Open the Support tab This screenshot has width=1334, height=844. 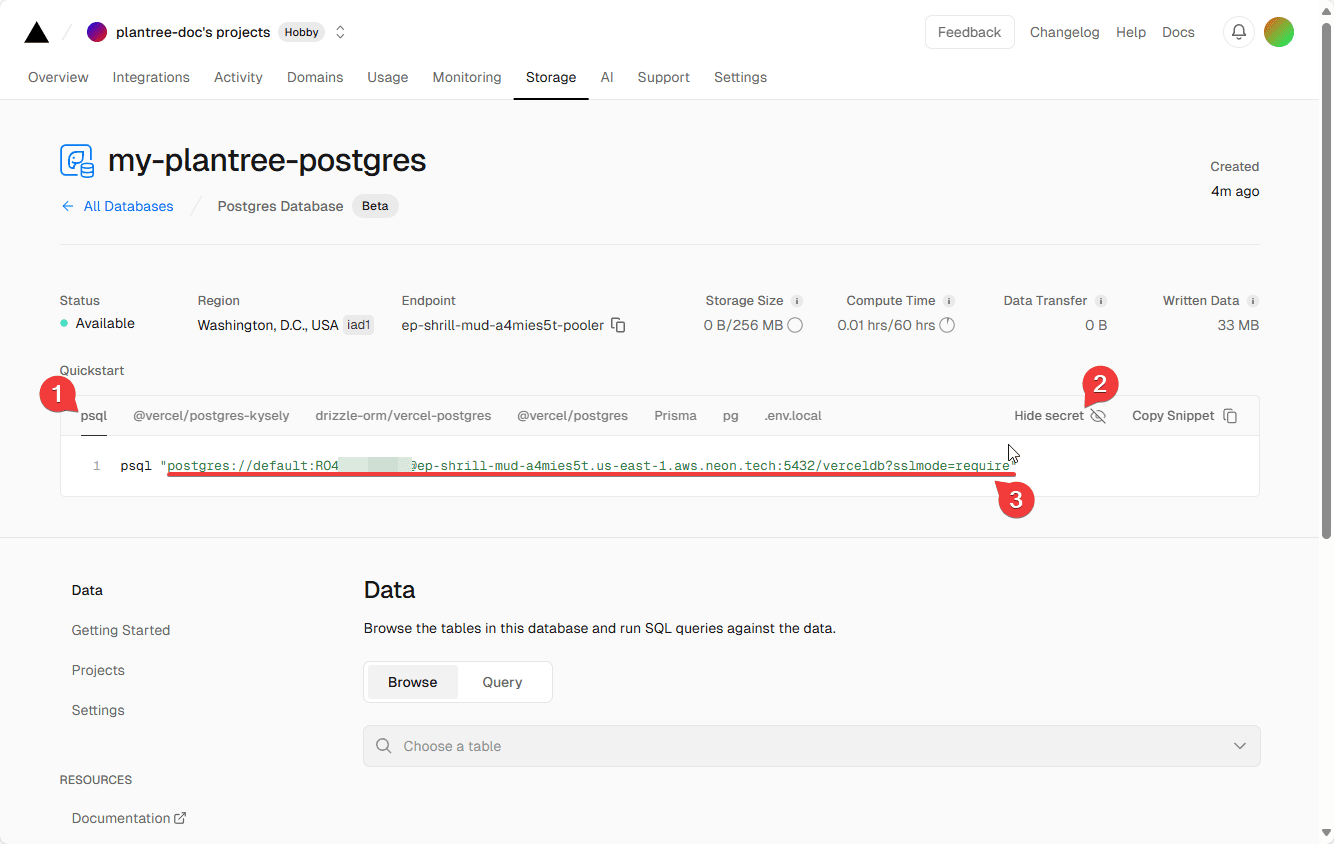pos(663,77)
